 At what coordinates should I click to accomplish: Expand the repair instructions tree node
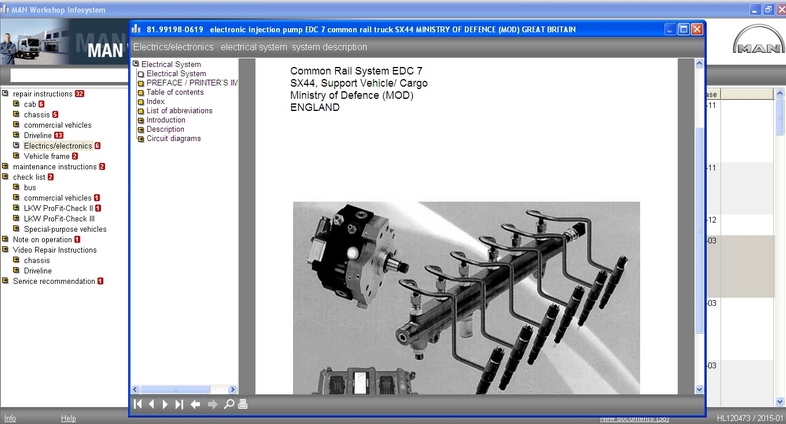tap(5, 93)
